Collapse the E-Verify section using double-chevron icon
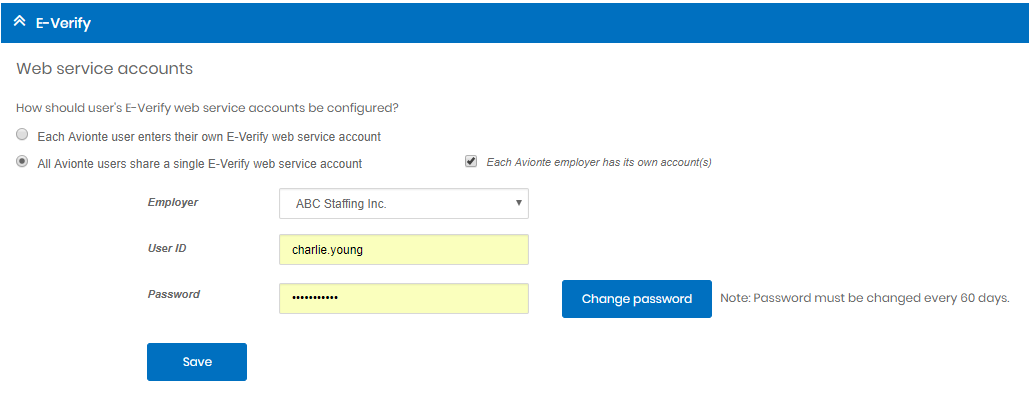This screenshot has height=401, width=1029. click(19, 22)
